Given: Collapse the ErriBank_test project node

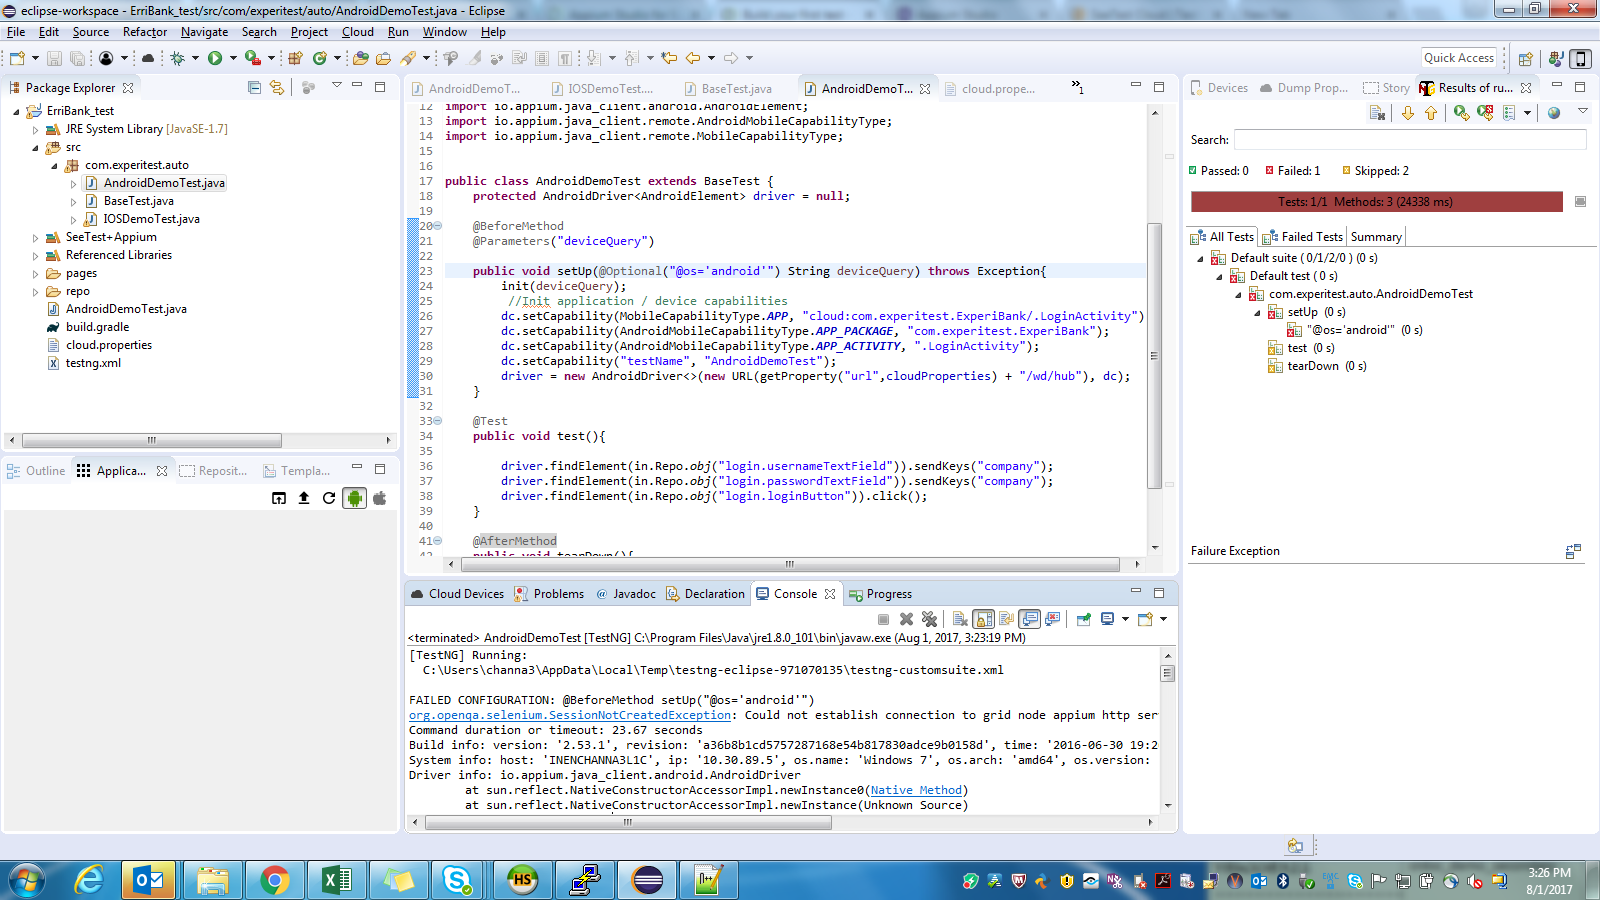Looking at the screenshot, I should click(16, 112).
